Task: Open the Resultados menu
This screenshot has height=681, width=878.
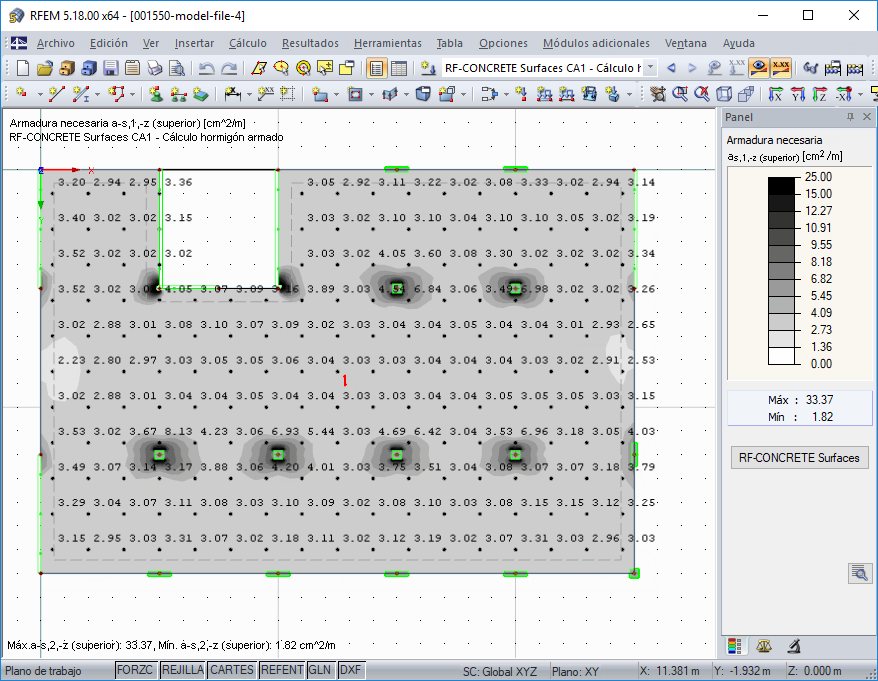Action: coord(310,43)
